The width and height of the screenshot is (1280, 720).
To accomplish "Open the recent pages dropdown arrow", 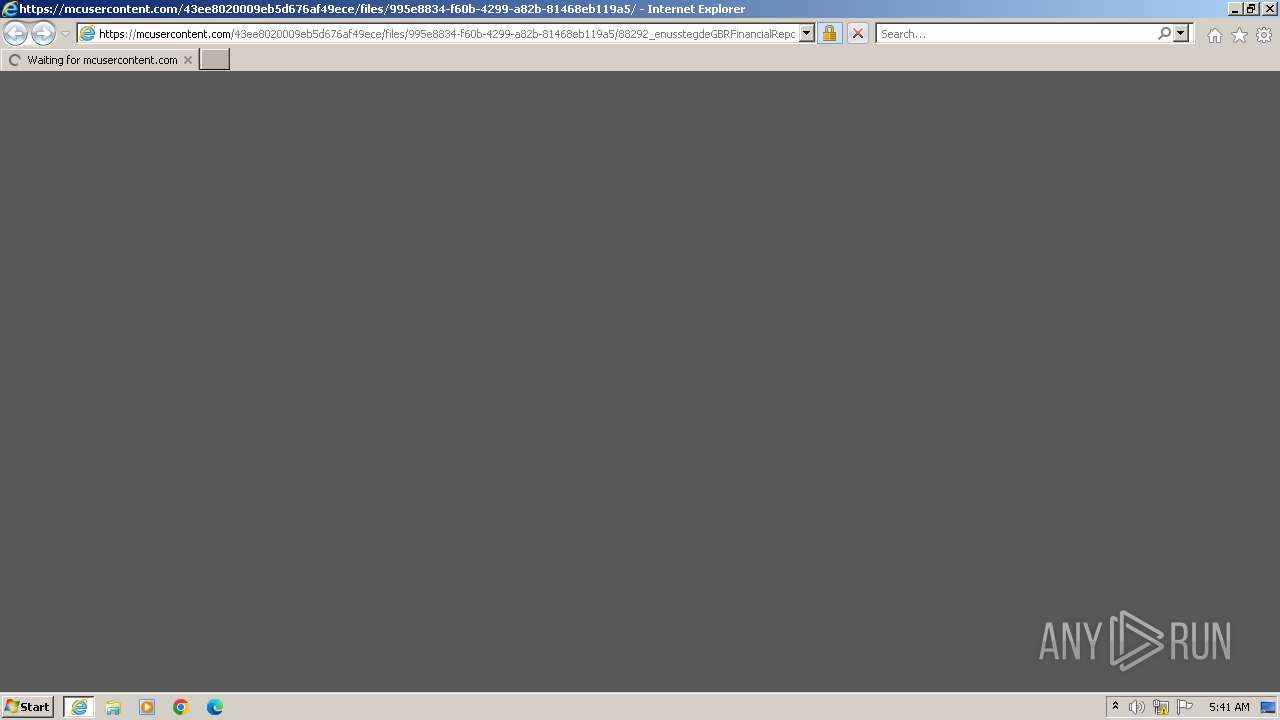I will click(x=66, y=34).
